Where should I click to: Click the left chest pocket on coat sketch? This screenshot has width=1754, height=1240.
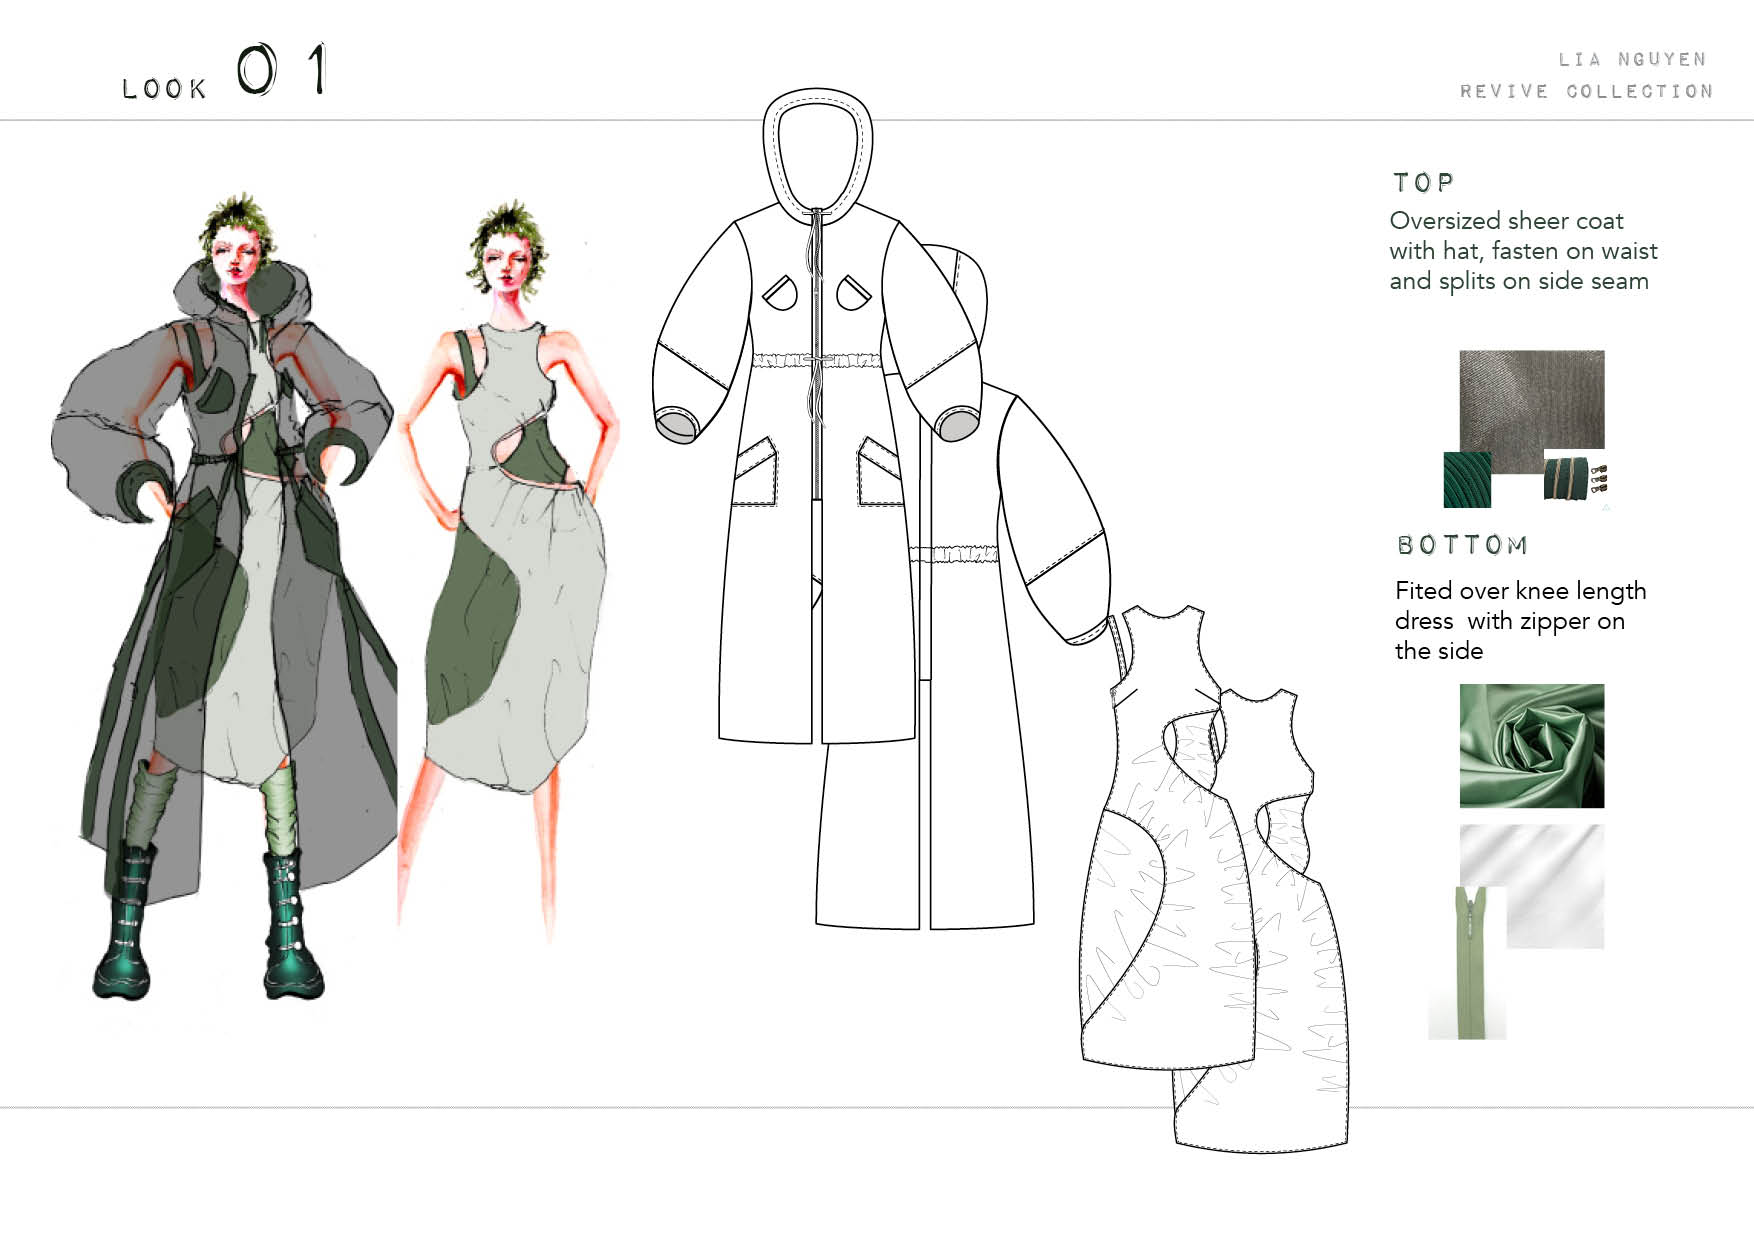(780, 292)
